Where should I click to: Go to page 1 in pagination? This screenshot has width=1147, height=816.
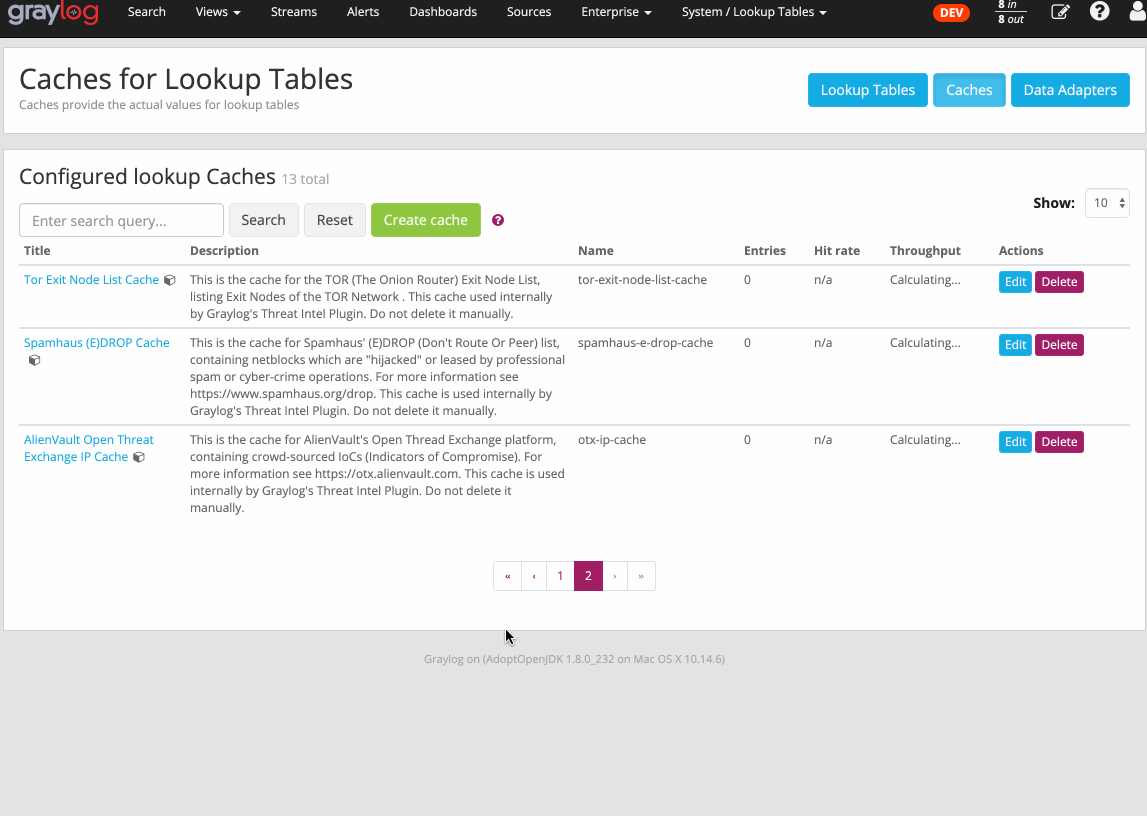point(560,576)
